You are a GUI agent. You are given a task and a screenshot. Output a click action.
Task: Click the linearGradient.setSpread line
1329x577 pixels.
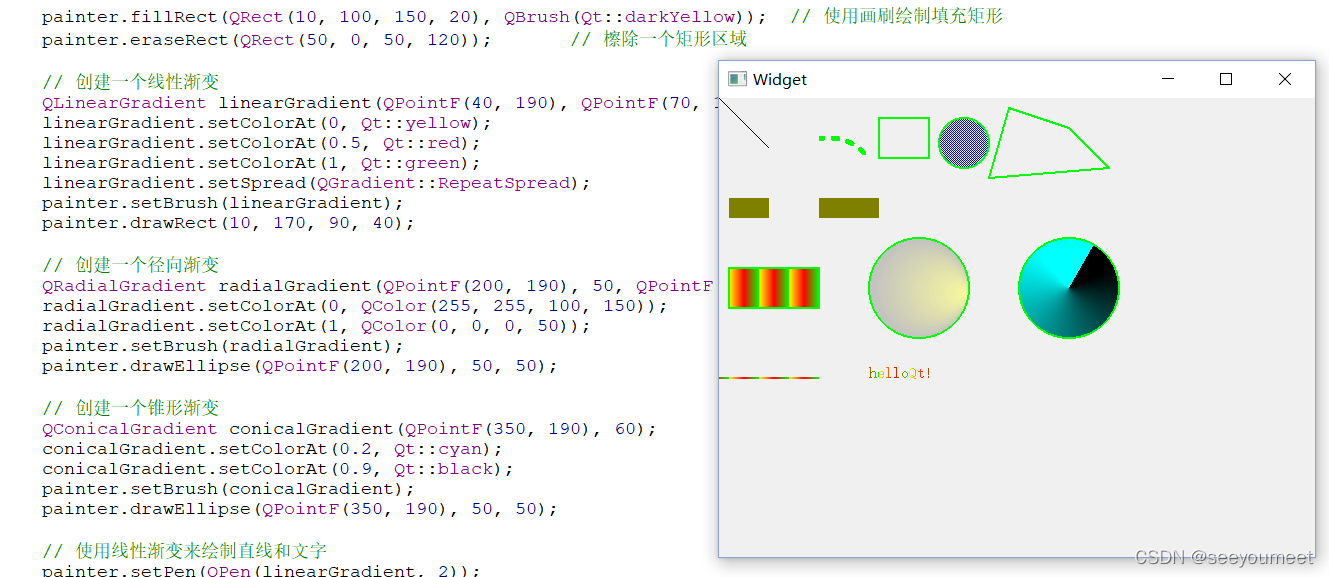click(316, 183)
